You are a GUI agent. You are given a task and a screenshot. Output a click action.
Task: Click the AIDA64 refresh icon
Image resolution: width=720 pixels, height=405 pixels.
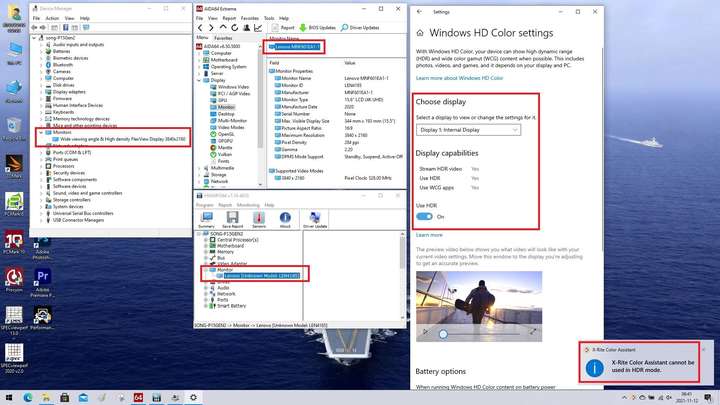(235, 28)
